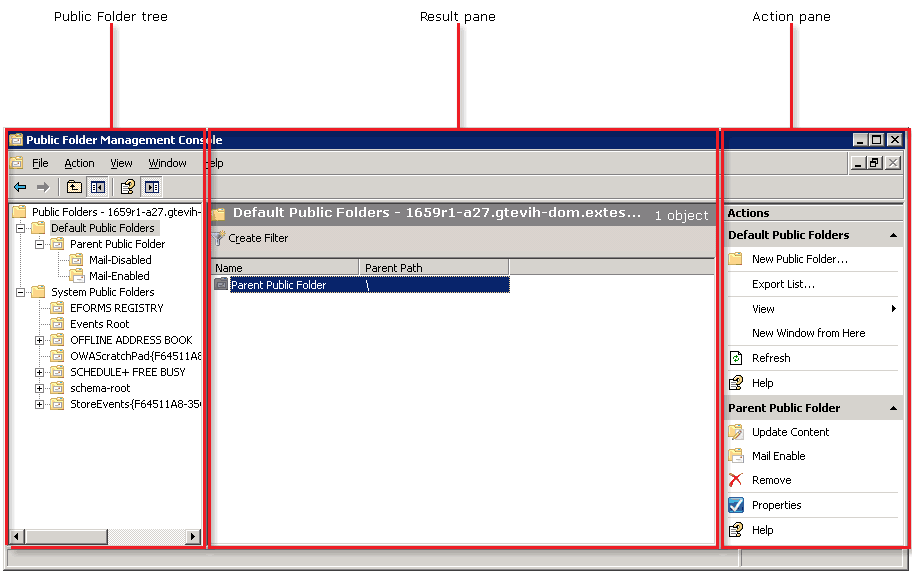Click the Properties checkmark icon
The height and width of the screenshot is (571, 912).
[x=736, y=505]
